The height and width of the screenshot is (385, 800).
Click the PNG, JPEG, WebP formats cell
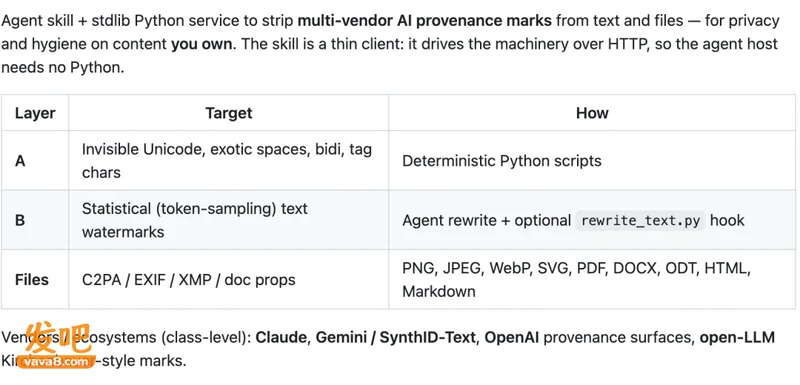coord(592,279)
